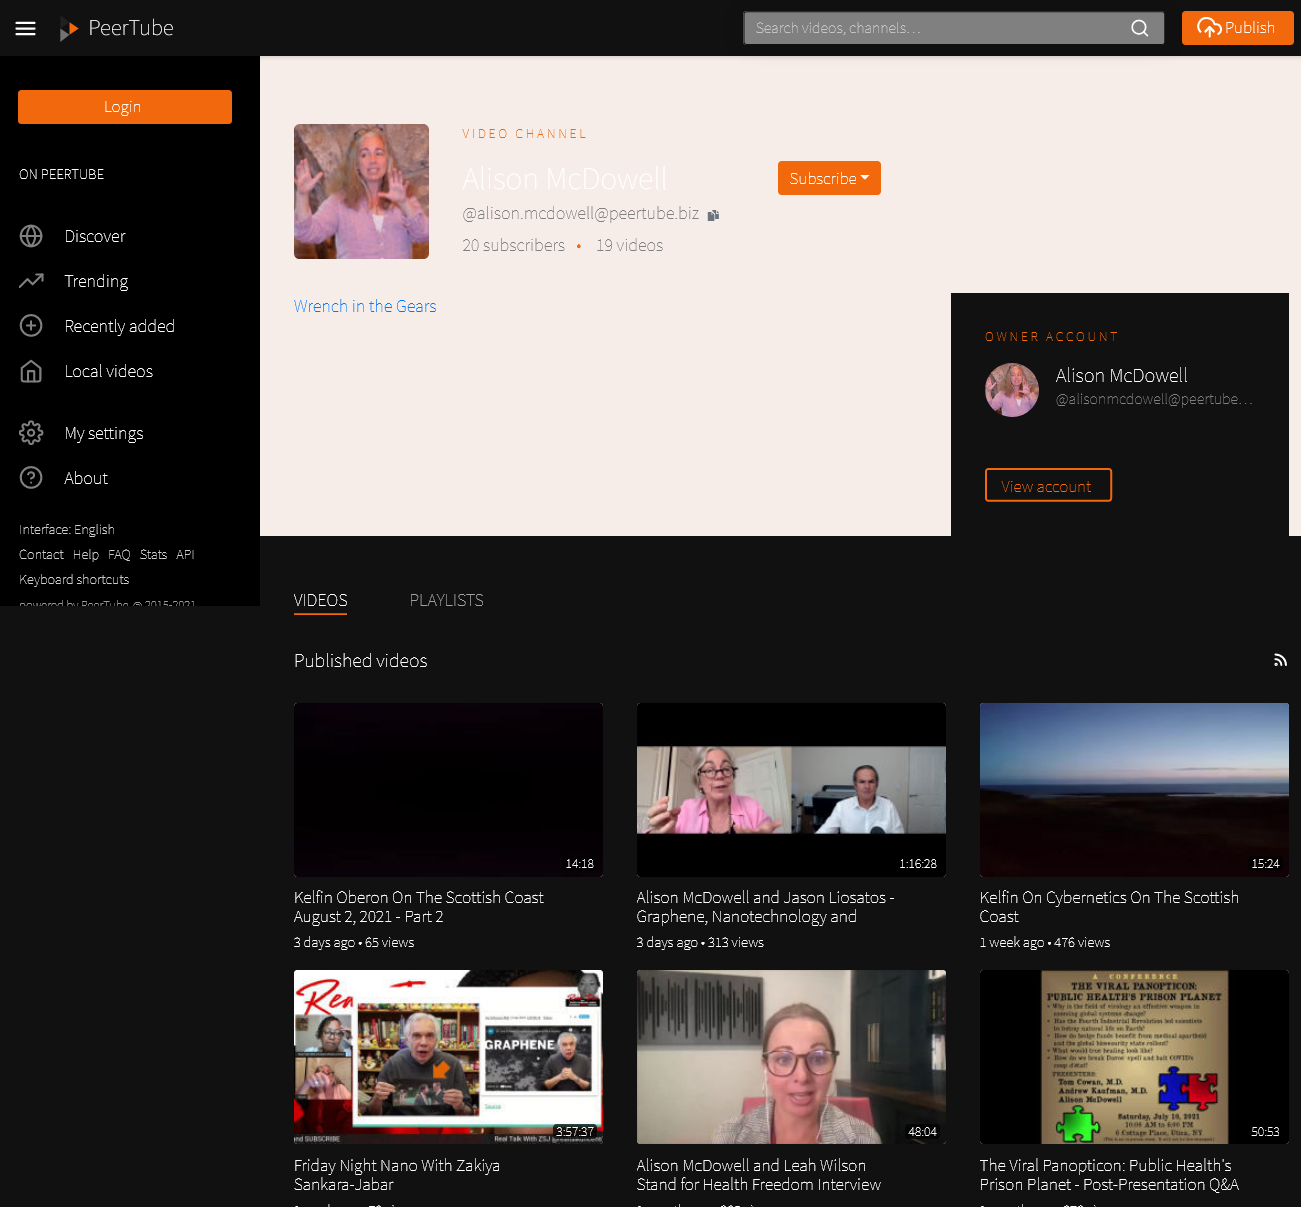Click title Alison McDowell and Jason Liosatos
1309x1214 pixels.
tap(766, 907)
